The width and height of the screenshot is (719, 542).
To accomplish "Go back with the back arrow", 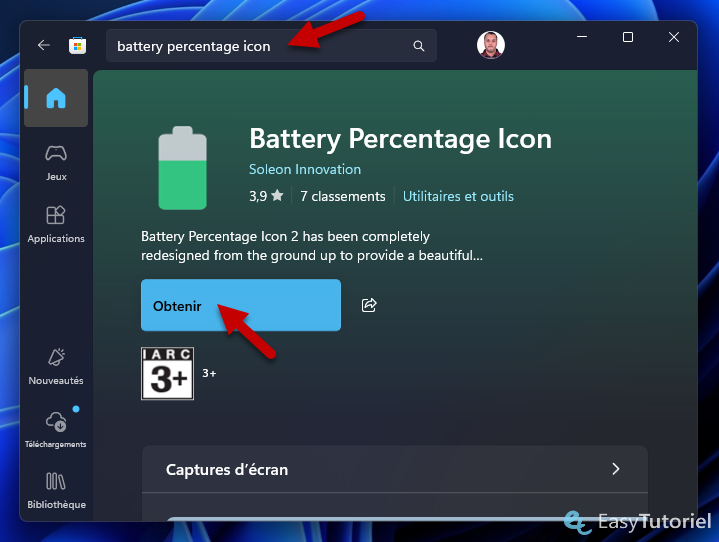I will pos(44,45).
